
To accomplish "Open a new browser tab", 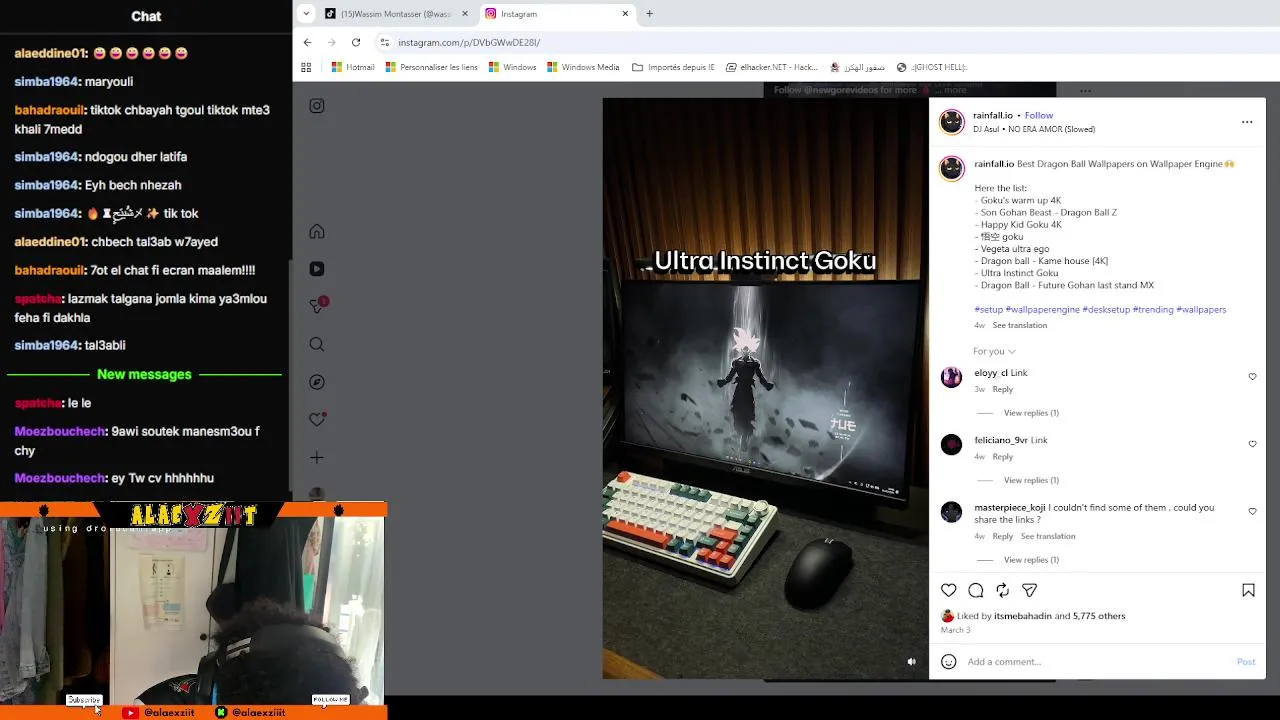I will click(649, 14).
